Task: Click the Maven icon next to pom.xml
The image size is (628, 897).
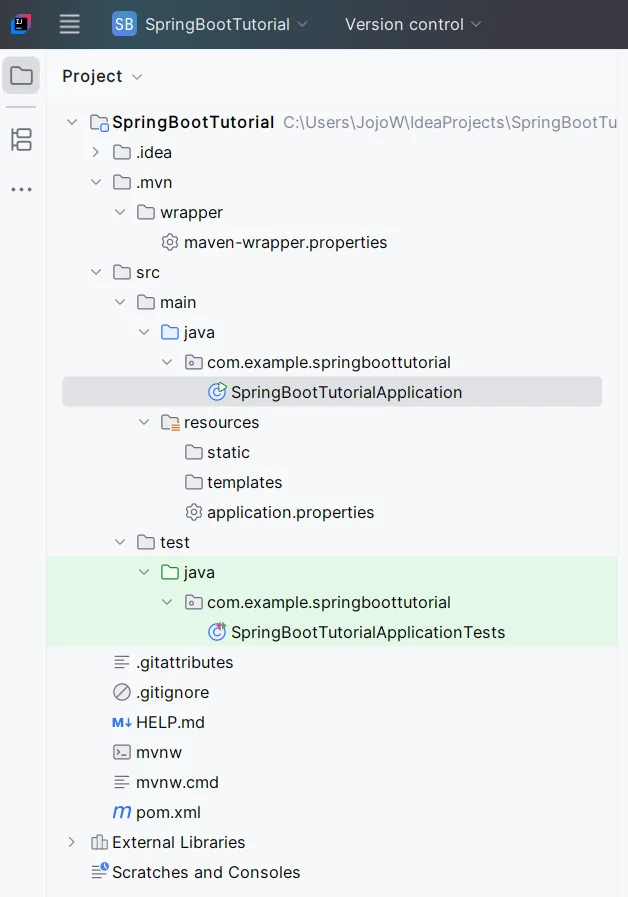Action: coord(122,812)
